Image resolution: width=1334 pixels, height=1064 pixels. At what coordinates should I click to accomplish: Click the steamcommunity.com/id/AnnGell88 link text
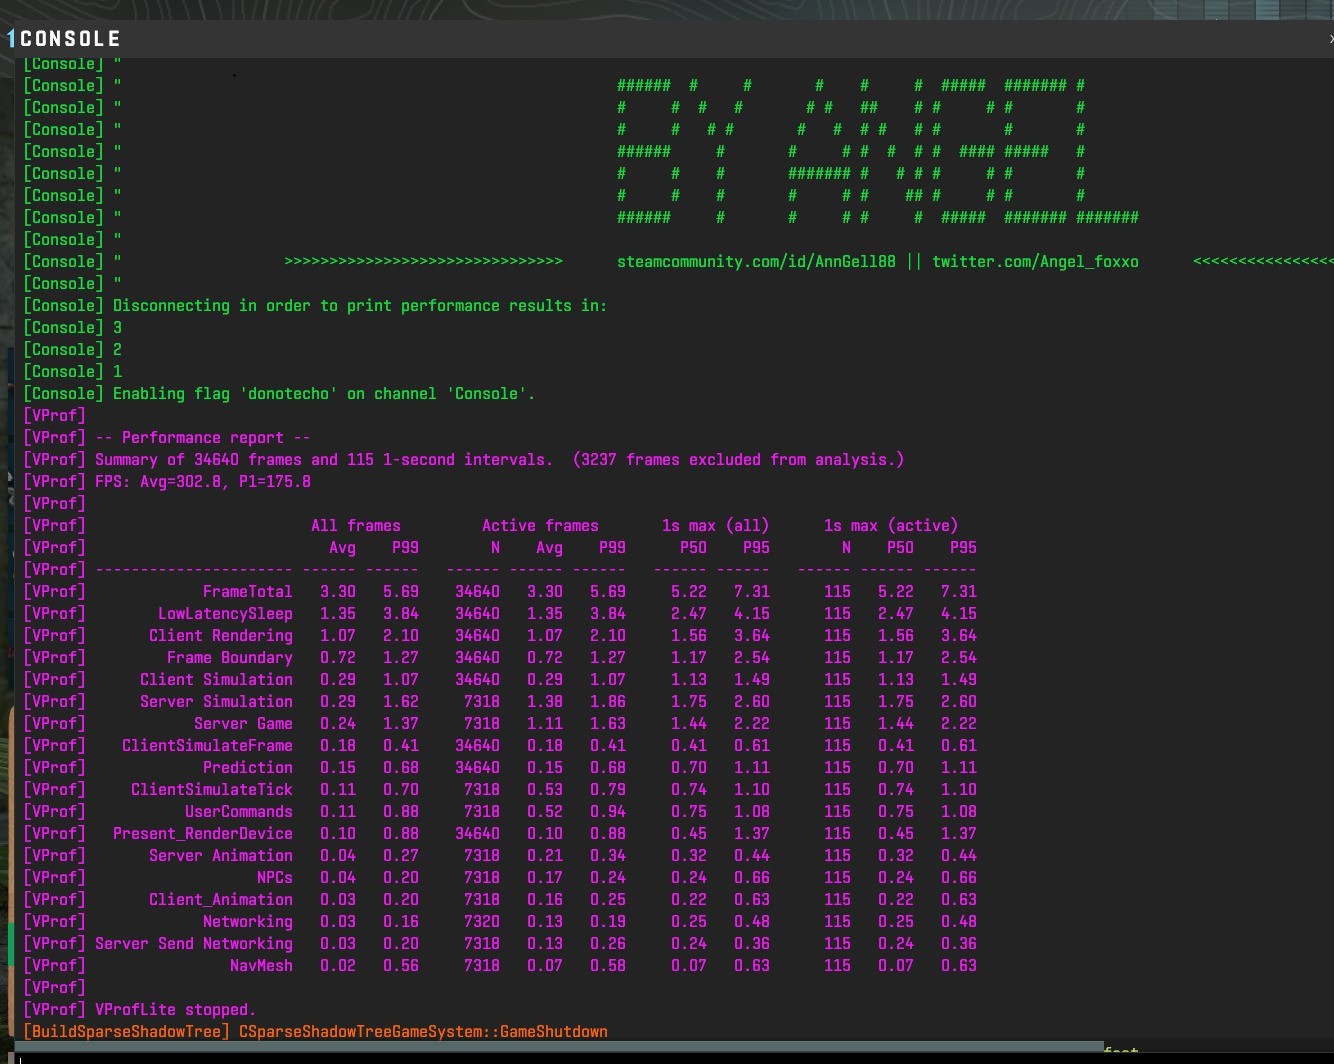(x=756, y=262)
